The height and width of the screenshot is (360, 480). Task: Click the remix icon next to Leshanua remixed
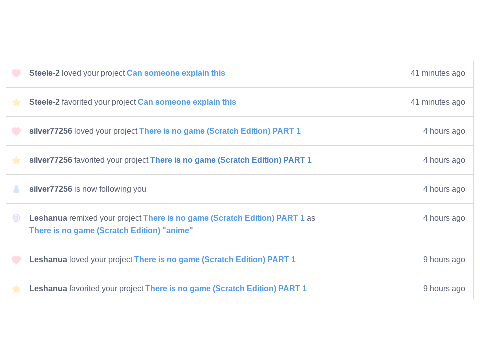pos(16,218)
